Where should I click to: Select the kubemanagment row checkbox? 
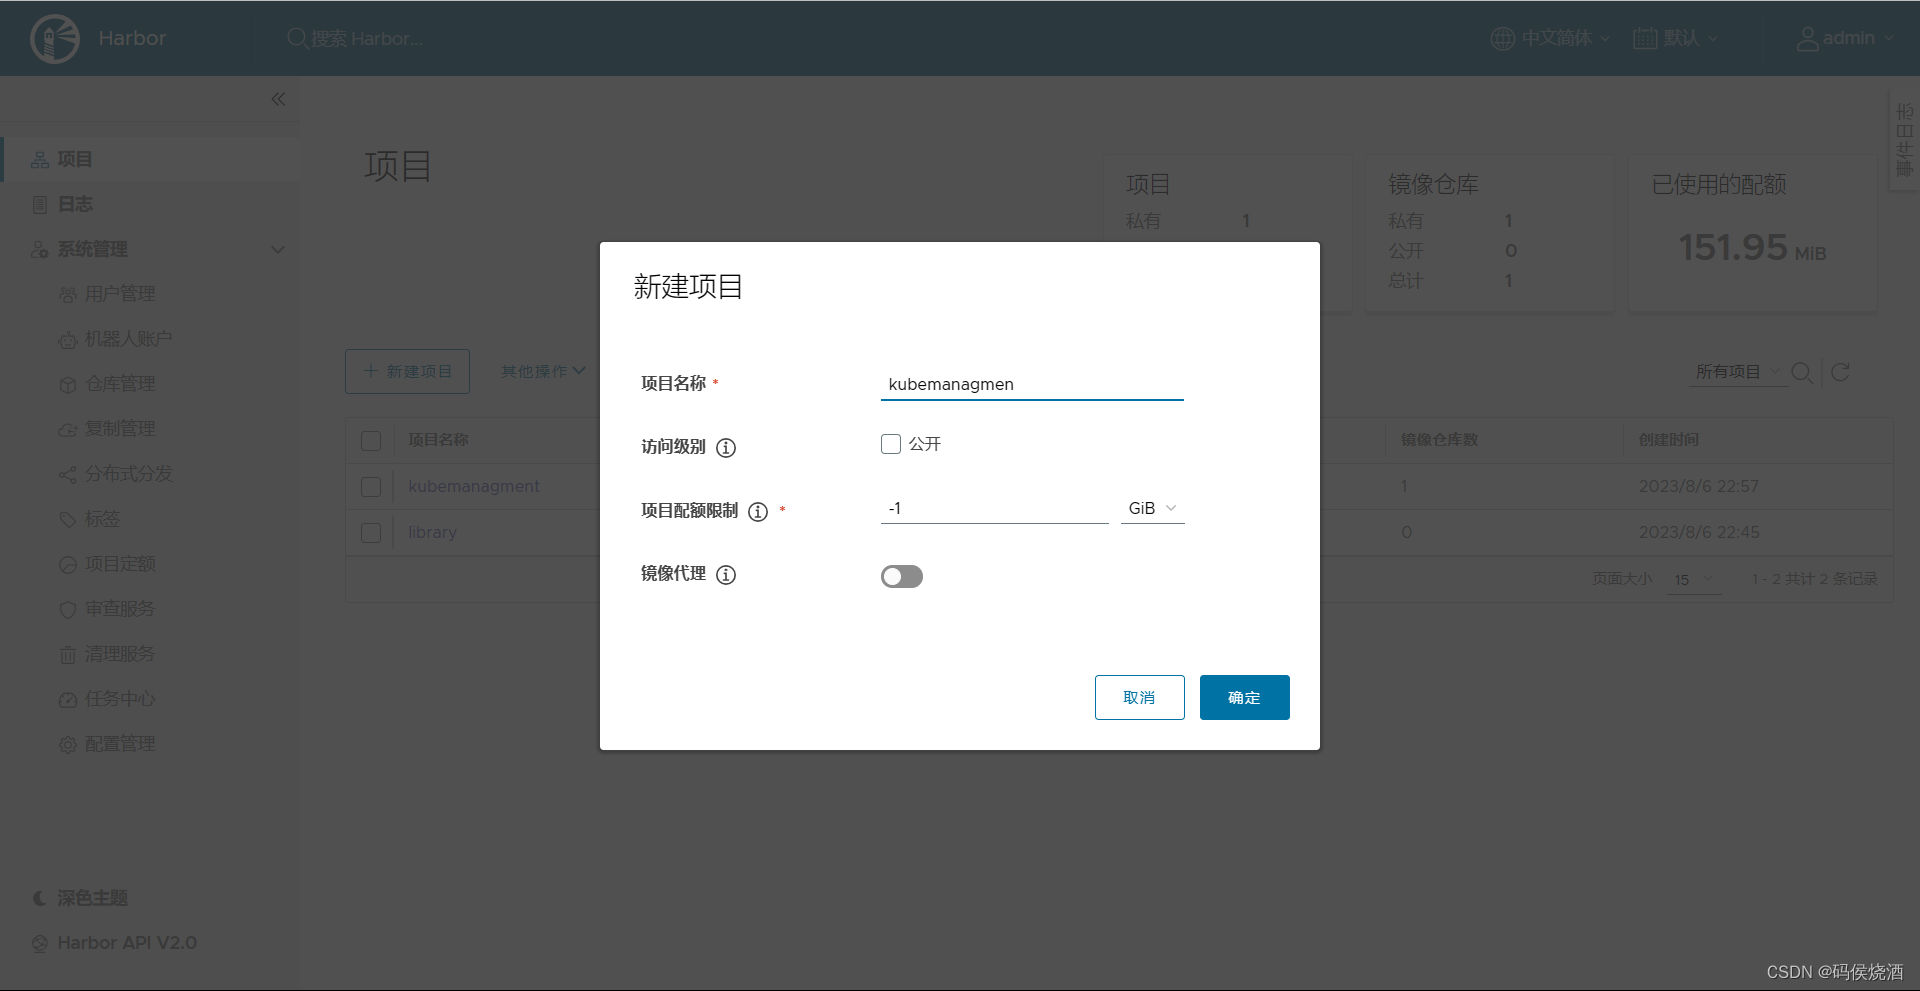pyautogui.click(x=371, y=487)
